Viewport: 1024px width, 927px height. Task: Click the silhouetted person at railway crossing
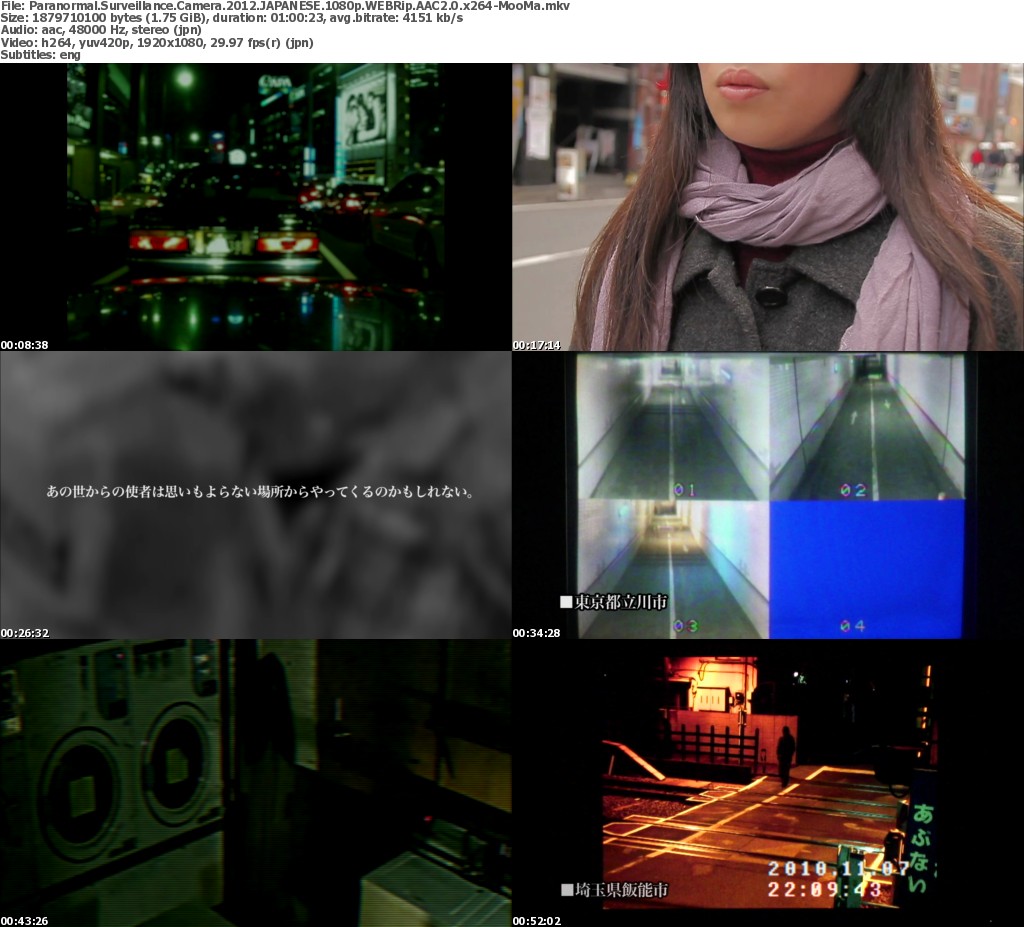[786, 755]
